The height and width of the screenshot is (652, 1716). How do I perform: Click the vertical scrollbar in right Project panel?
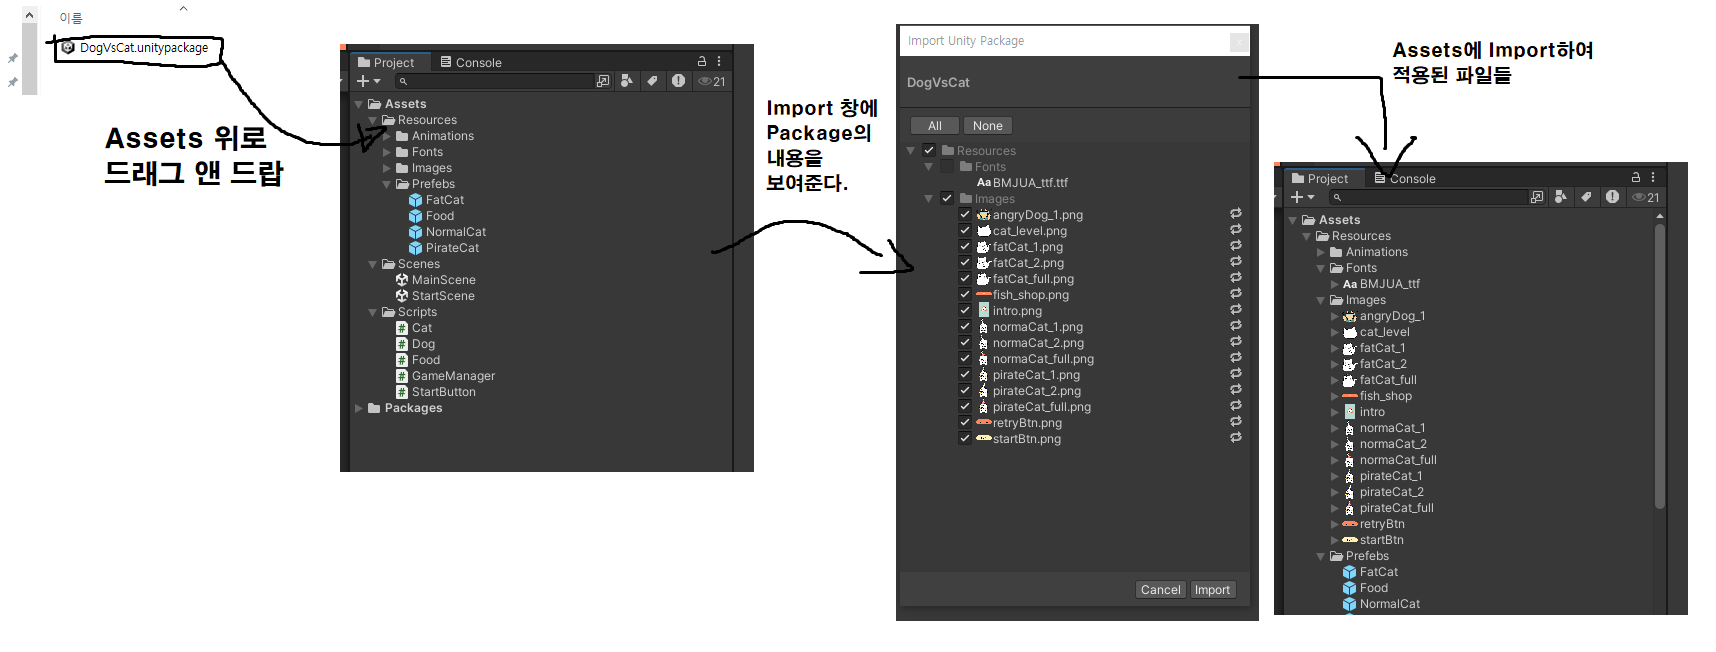point(1659,367)
